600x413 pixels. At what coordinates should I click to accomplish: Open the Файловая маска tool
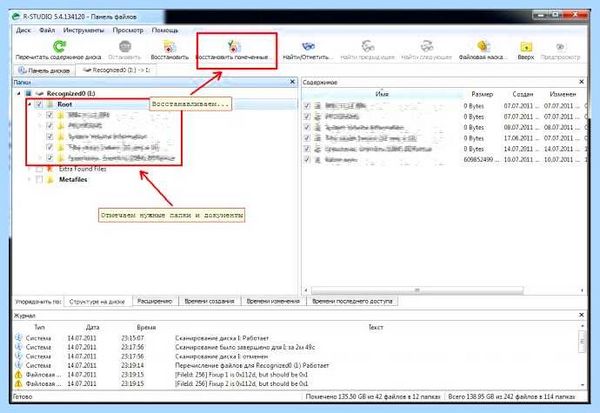(483, 47)
